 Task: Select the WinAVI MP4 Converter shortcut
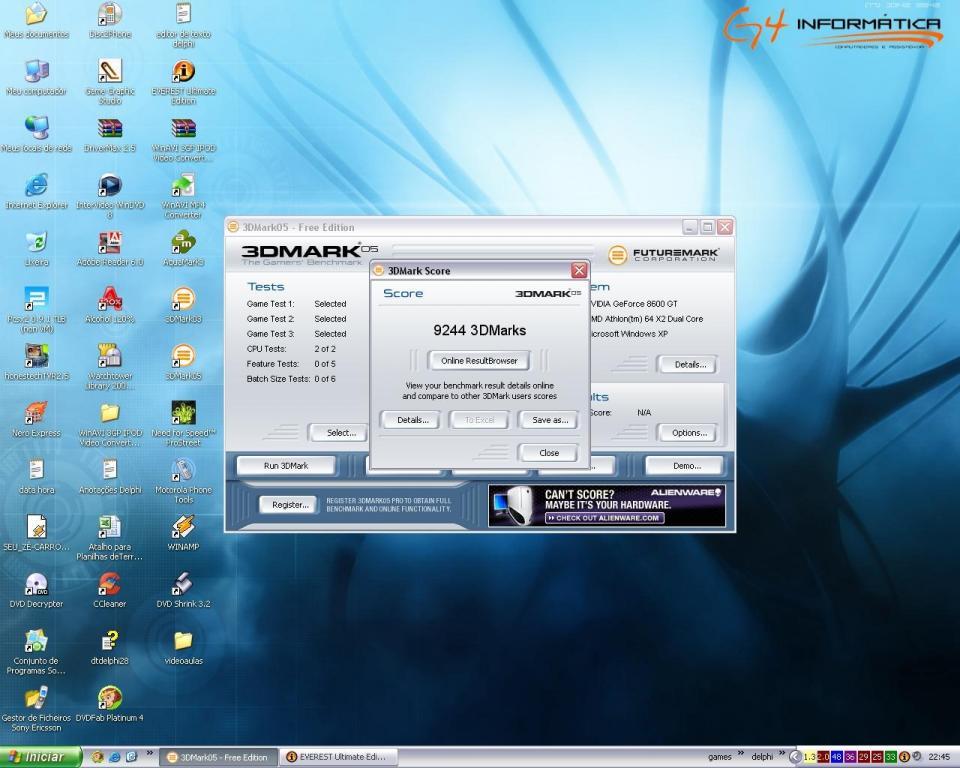click(183, 196)
